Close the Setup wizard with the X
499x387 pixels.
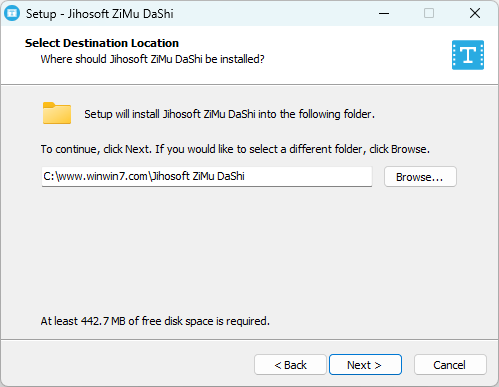475,13
